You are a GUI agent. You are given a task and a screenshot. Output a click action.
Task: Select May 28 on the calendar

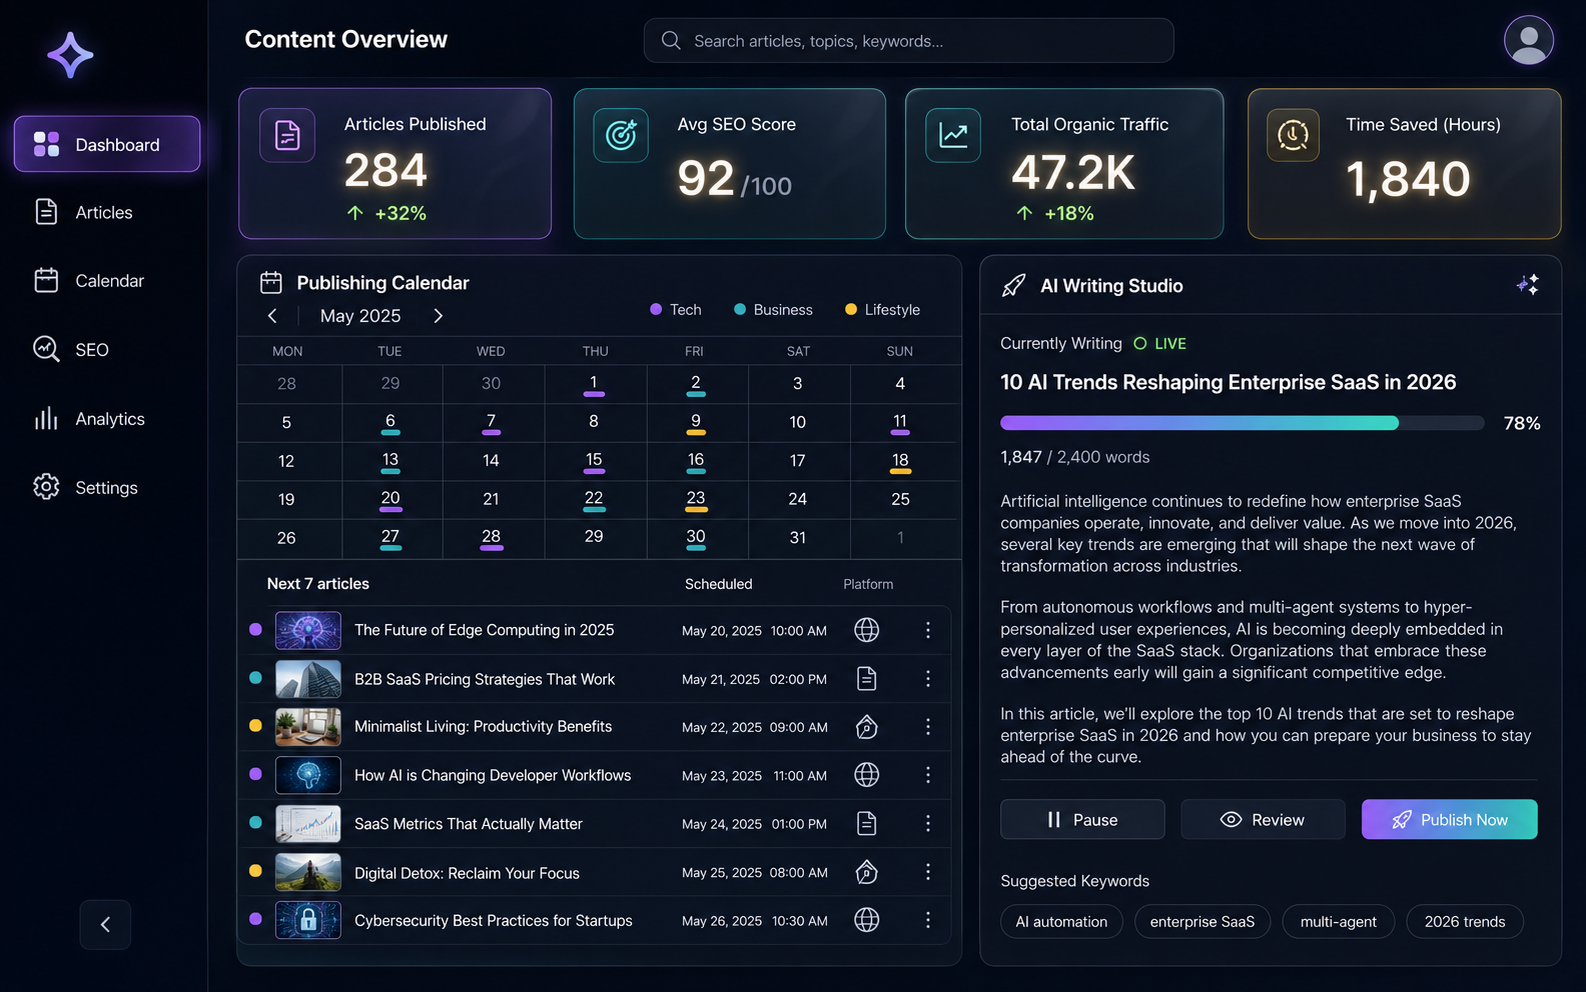[491, 537]
